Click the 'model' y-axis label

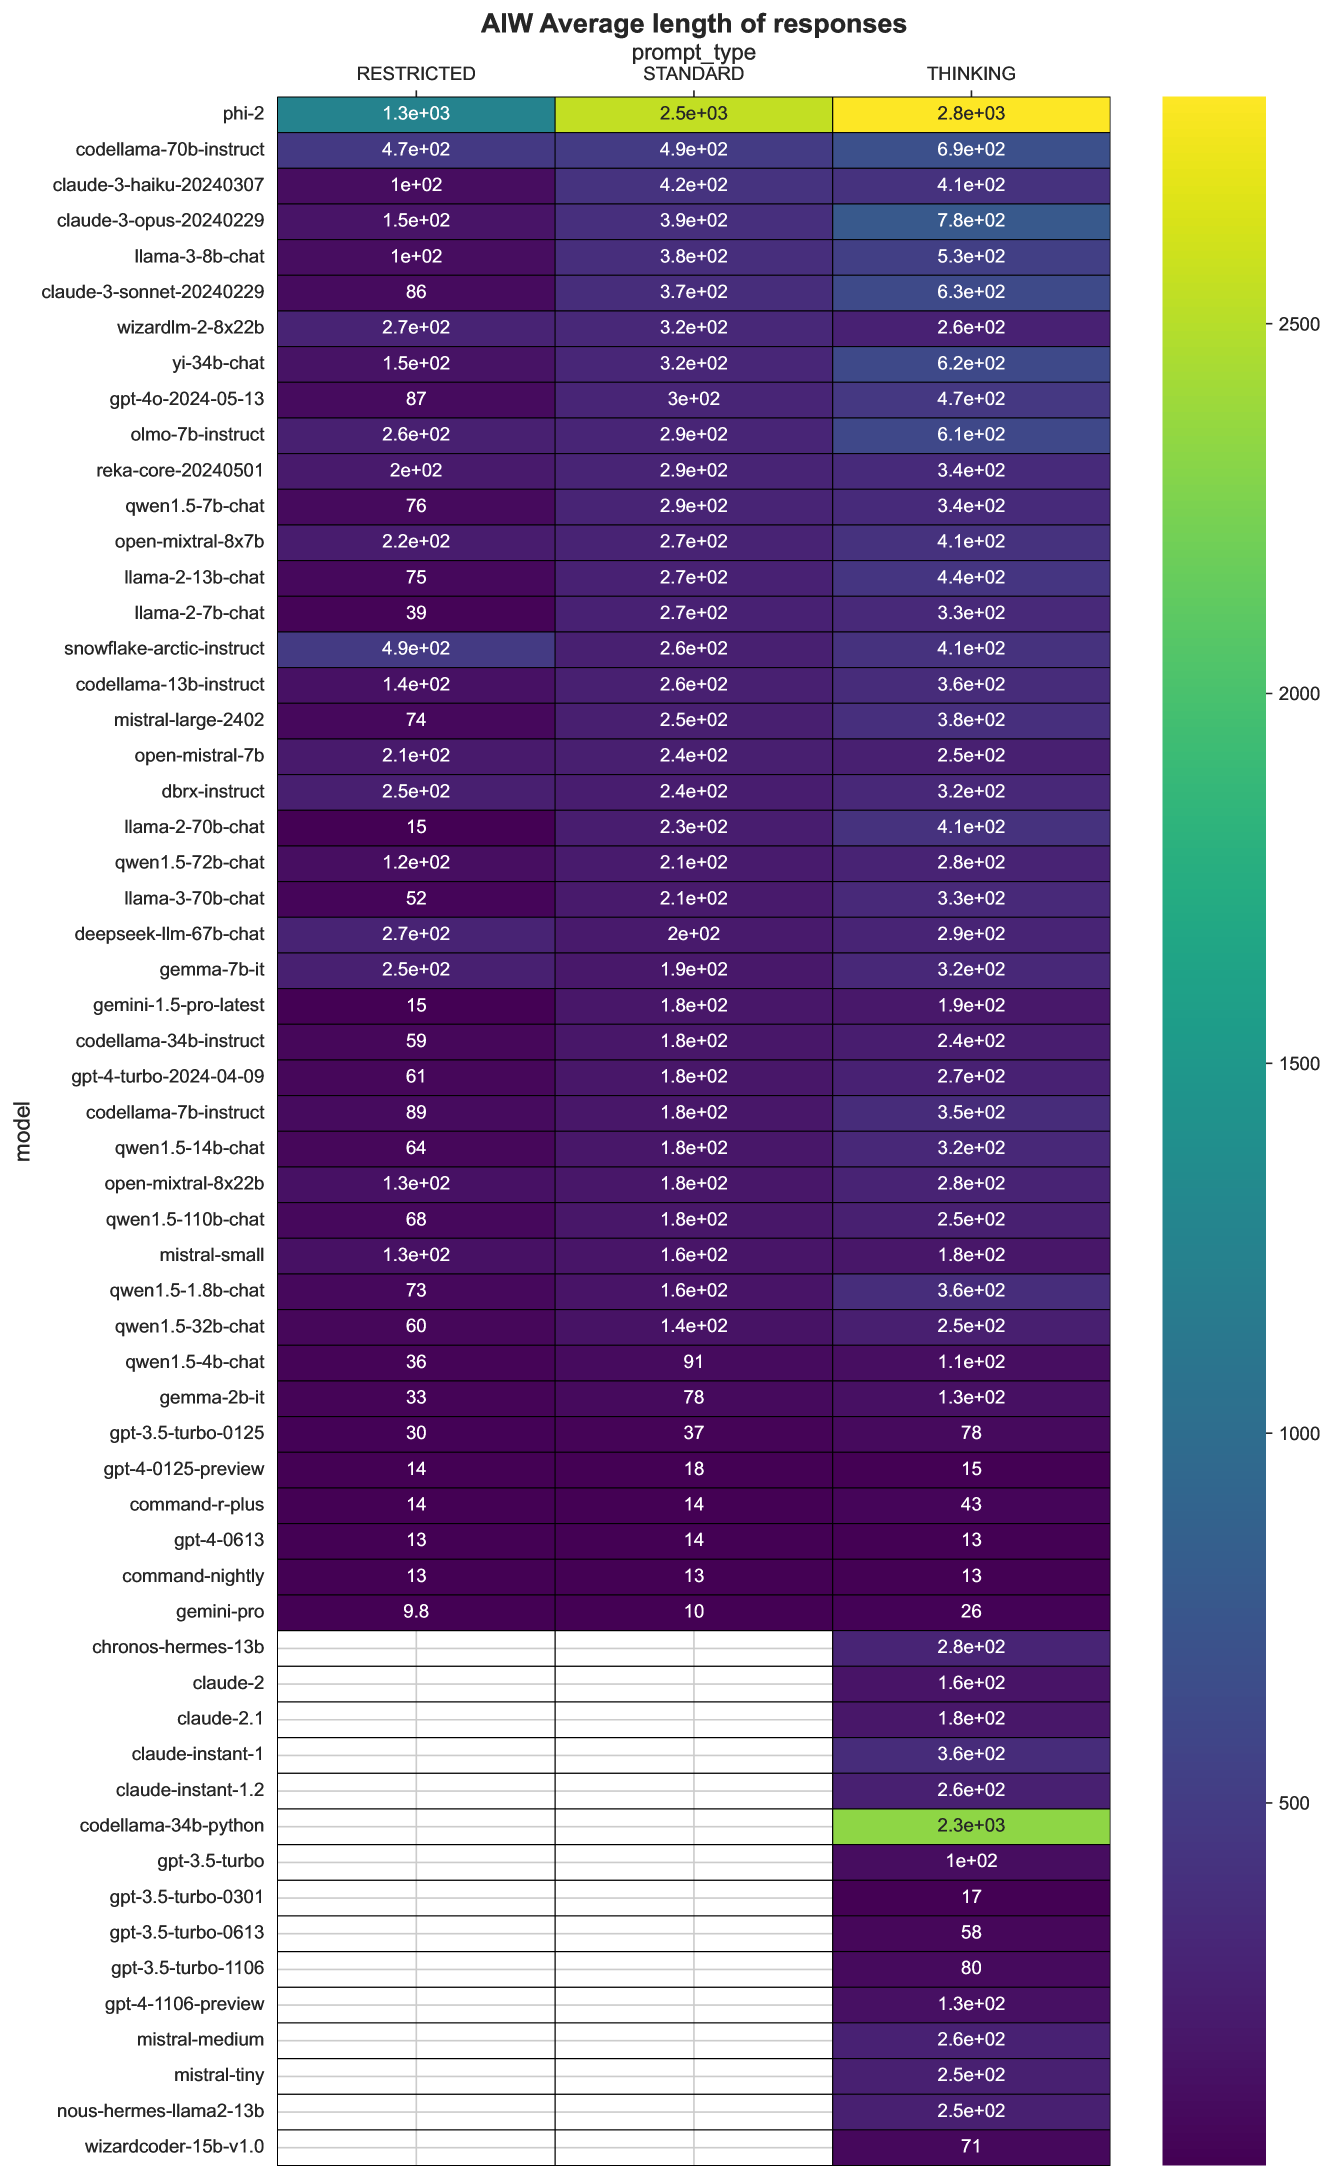click(24, 1130)
